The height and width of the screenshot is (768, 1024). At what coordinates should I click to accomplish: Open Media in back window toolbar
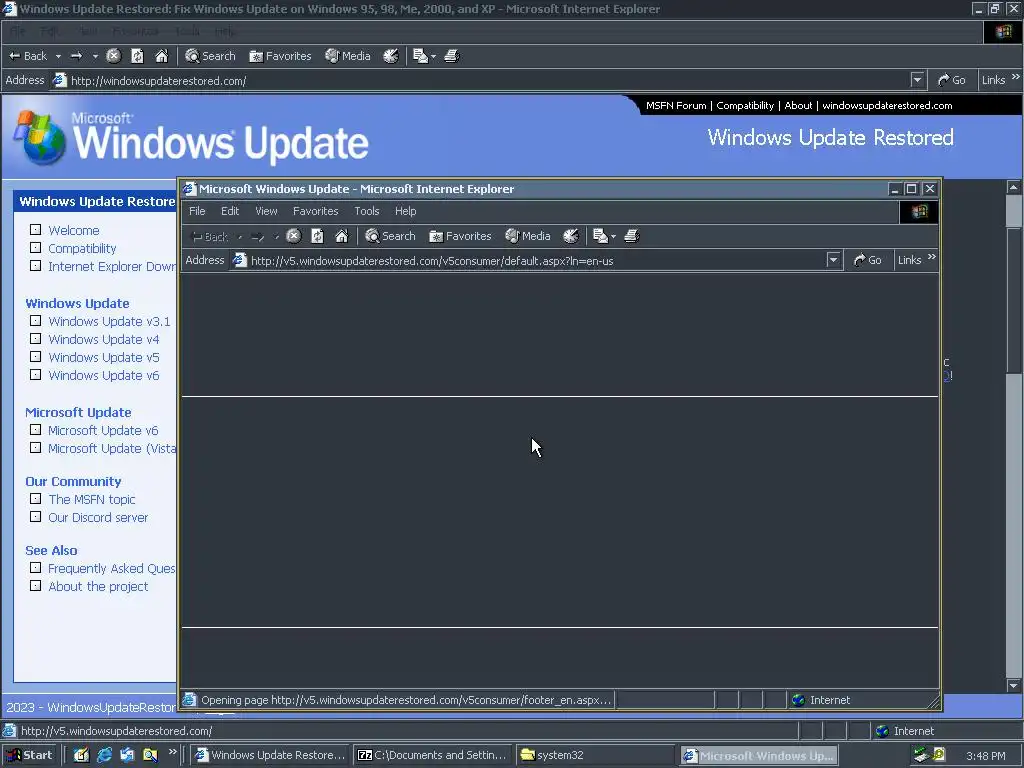(348, 56)
